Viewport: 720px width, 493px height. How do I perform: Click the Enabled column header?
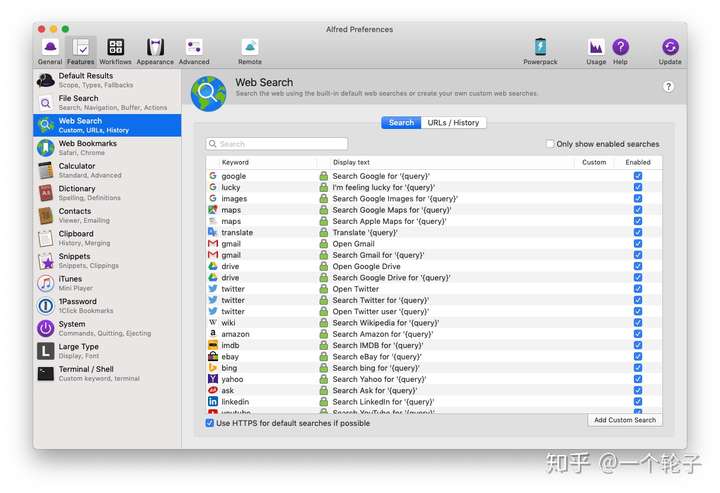point(638,162)
